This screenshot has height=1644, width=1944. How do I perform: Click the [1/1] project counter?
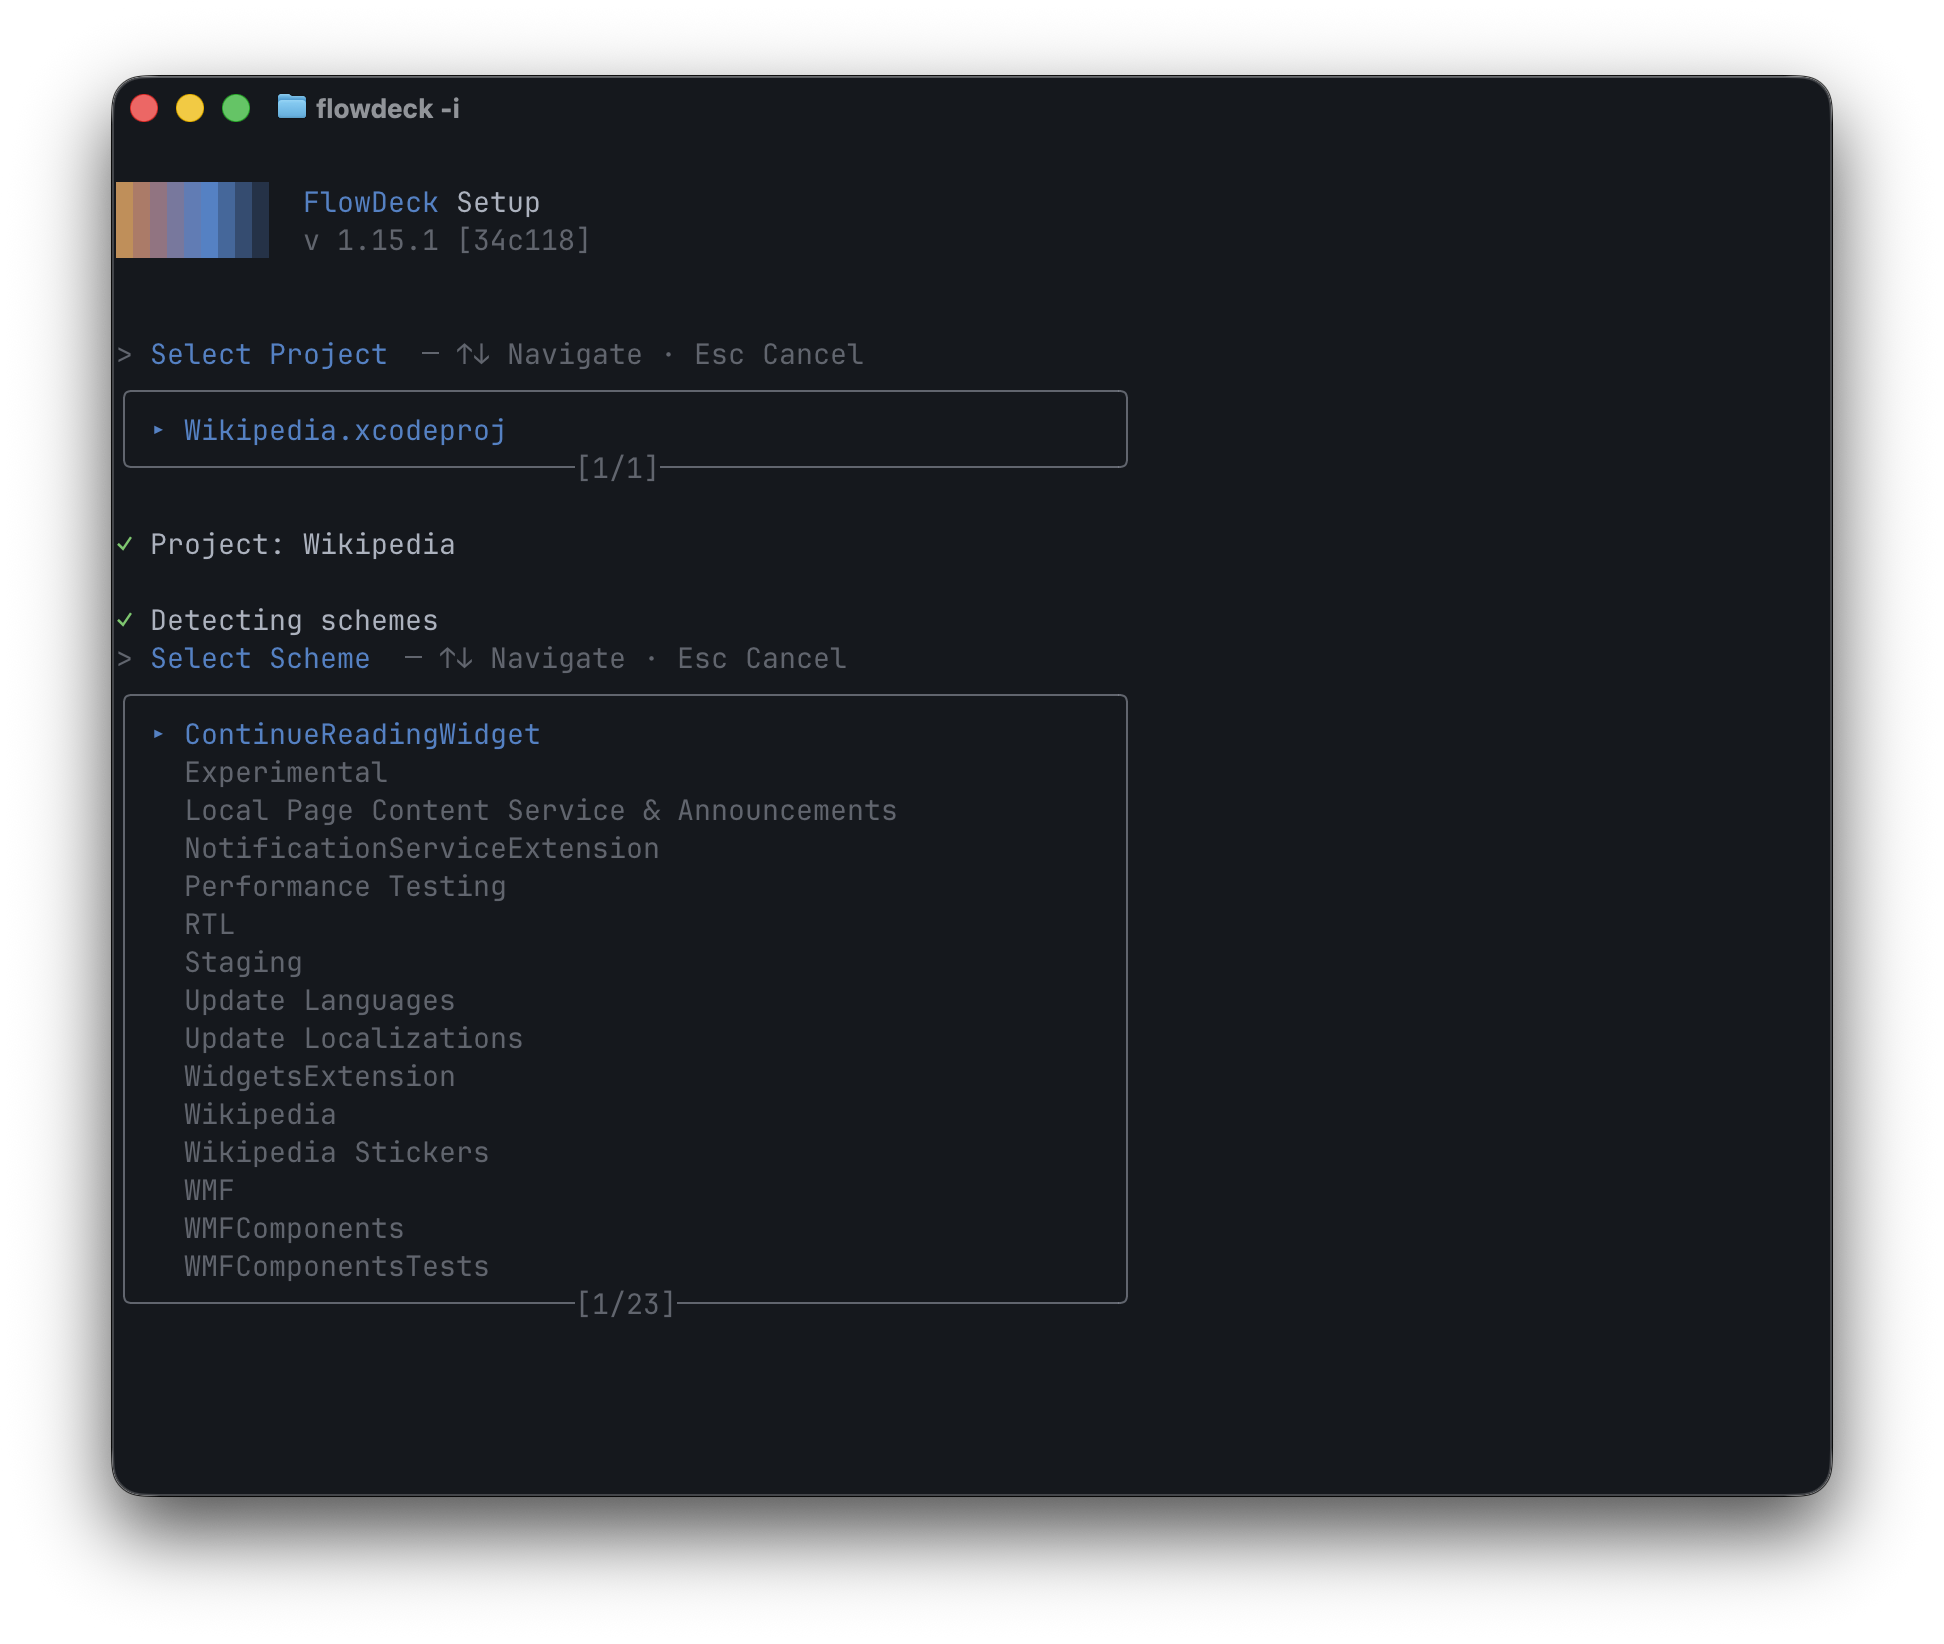pyautogui.click(x=618, y=468)
